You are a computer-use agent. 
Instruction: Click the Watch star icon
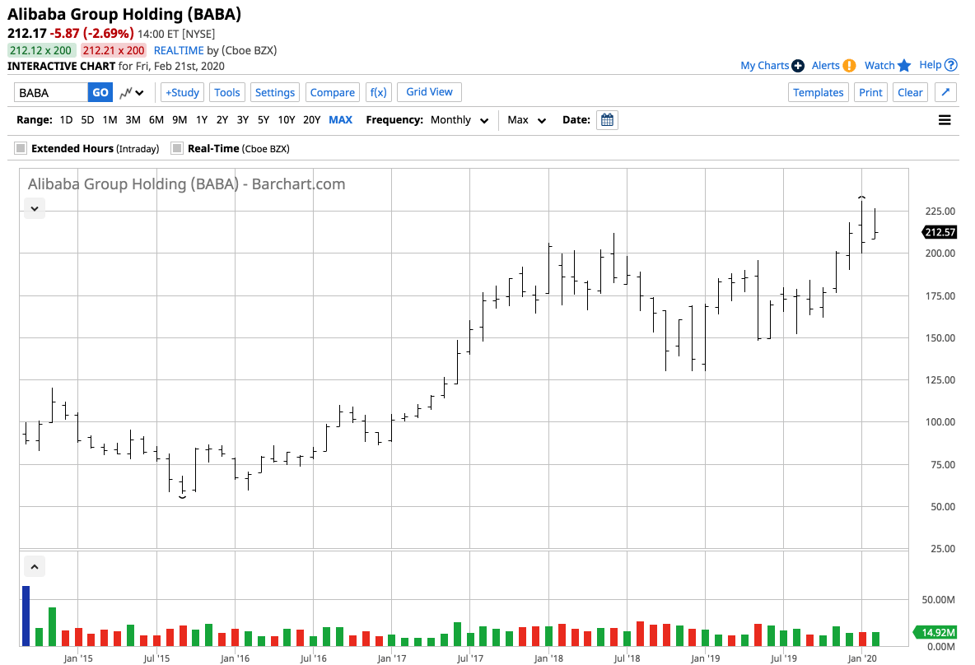pos(904,65)
